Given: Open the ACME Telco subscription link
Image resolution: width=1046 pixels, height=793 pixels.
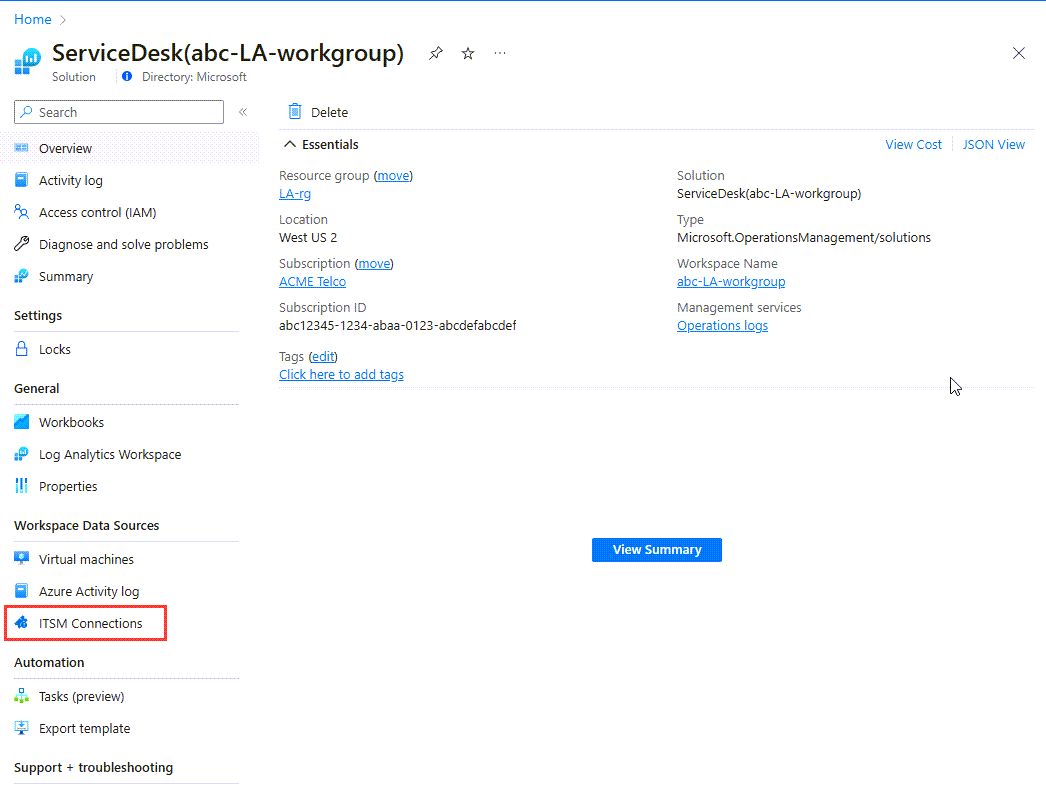Looking at the screenshot, I should (312, 281).
